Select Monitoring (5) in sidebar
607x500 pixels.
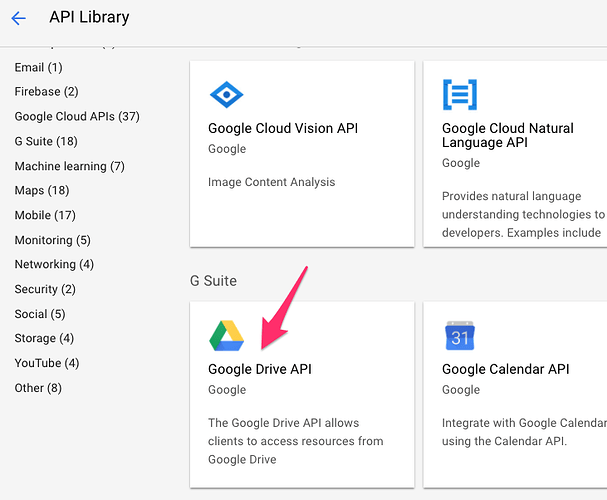pos(52,240)
